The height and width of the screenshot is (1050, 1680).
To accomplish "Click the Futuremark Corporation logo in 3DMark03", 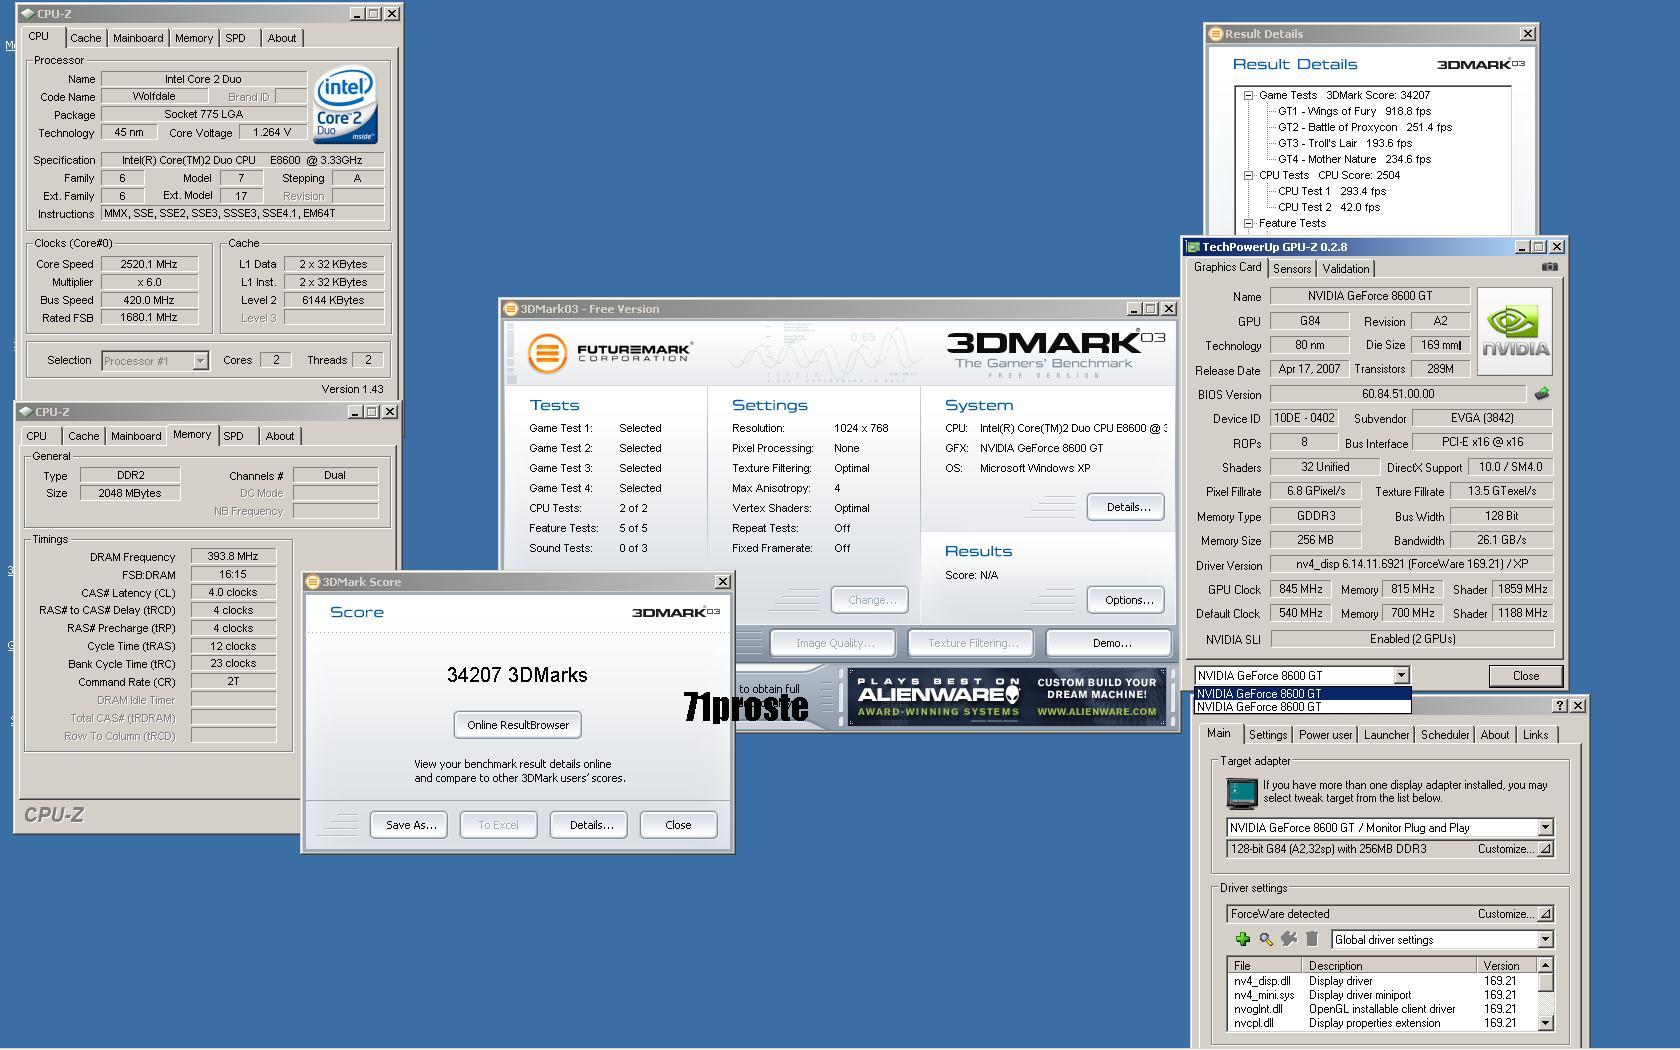I will (x=610, y=353).
